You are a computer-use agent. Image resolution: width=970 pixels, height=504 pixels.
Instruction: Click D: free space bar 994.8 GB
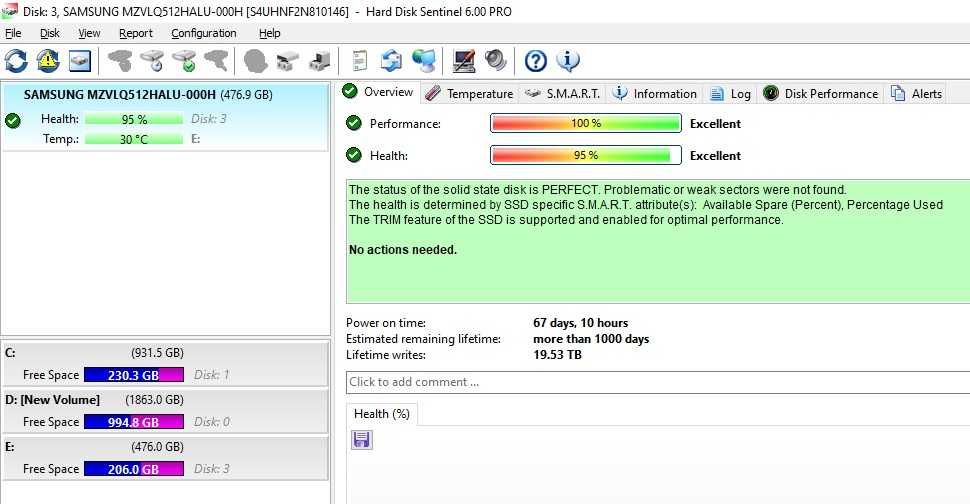pyautogui.click(x=134, y=422)
